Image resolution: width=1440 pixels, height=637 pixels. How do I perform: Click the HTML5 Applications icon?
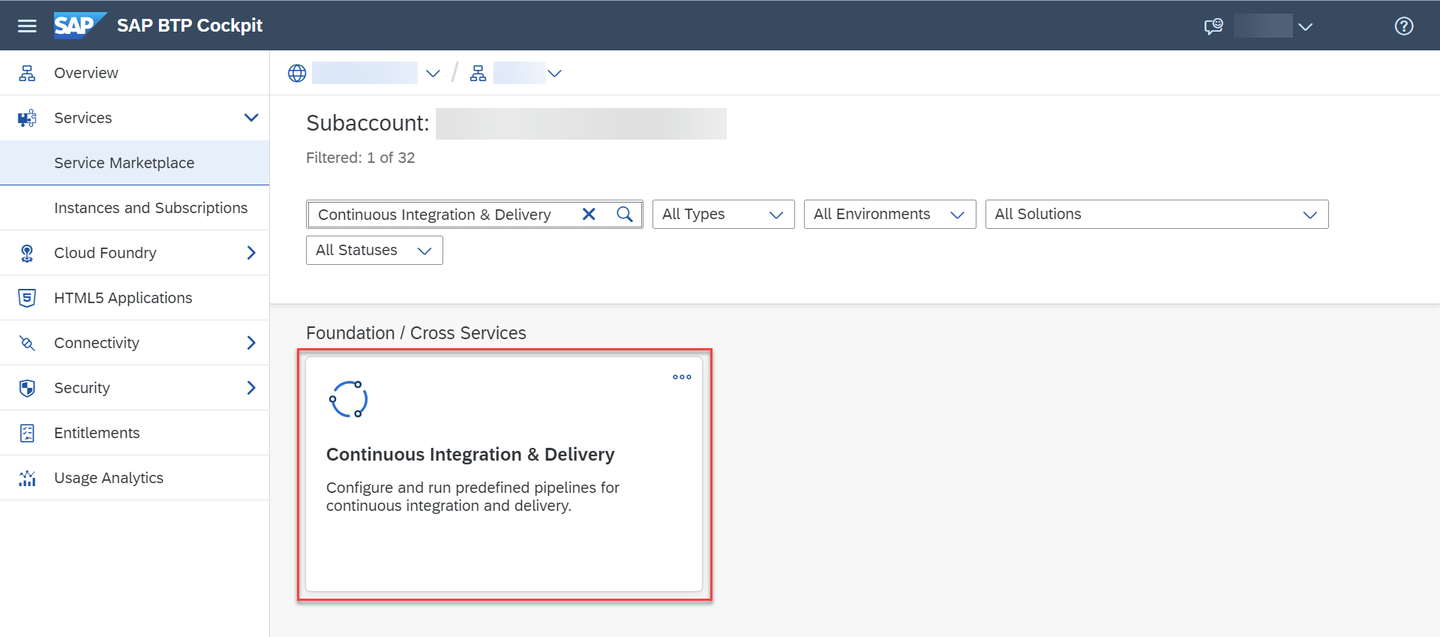point(27,298)
